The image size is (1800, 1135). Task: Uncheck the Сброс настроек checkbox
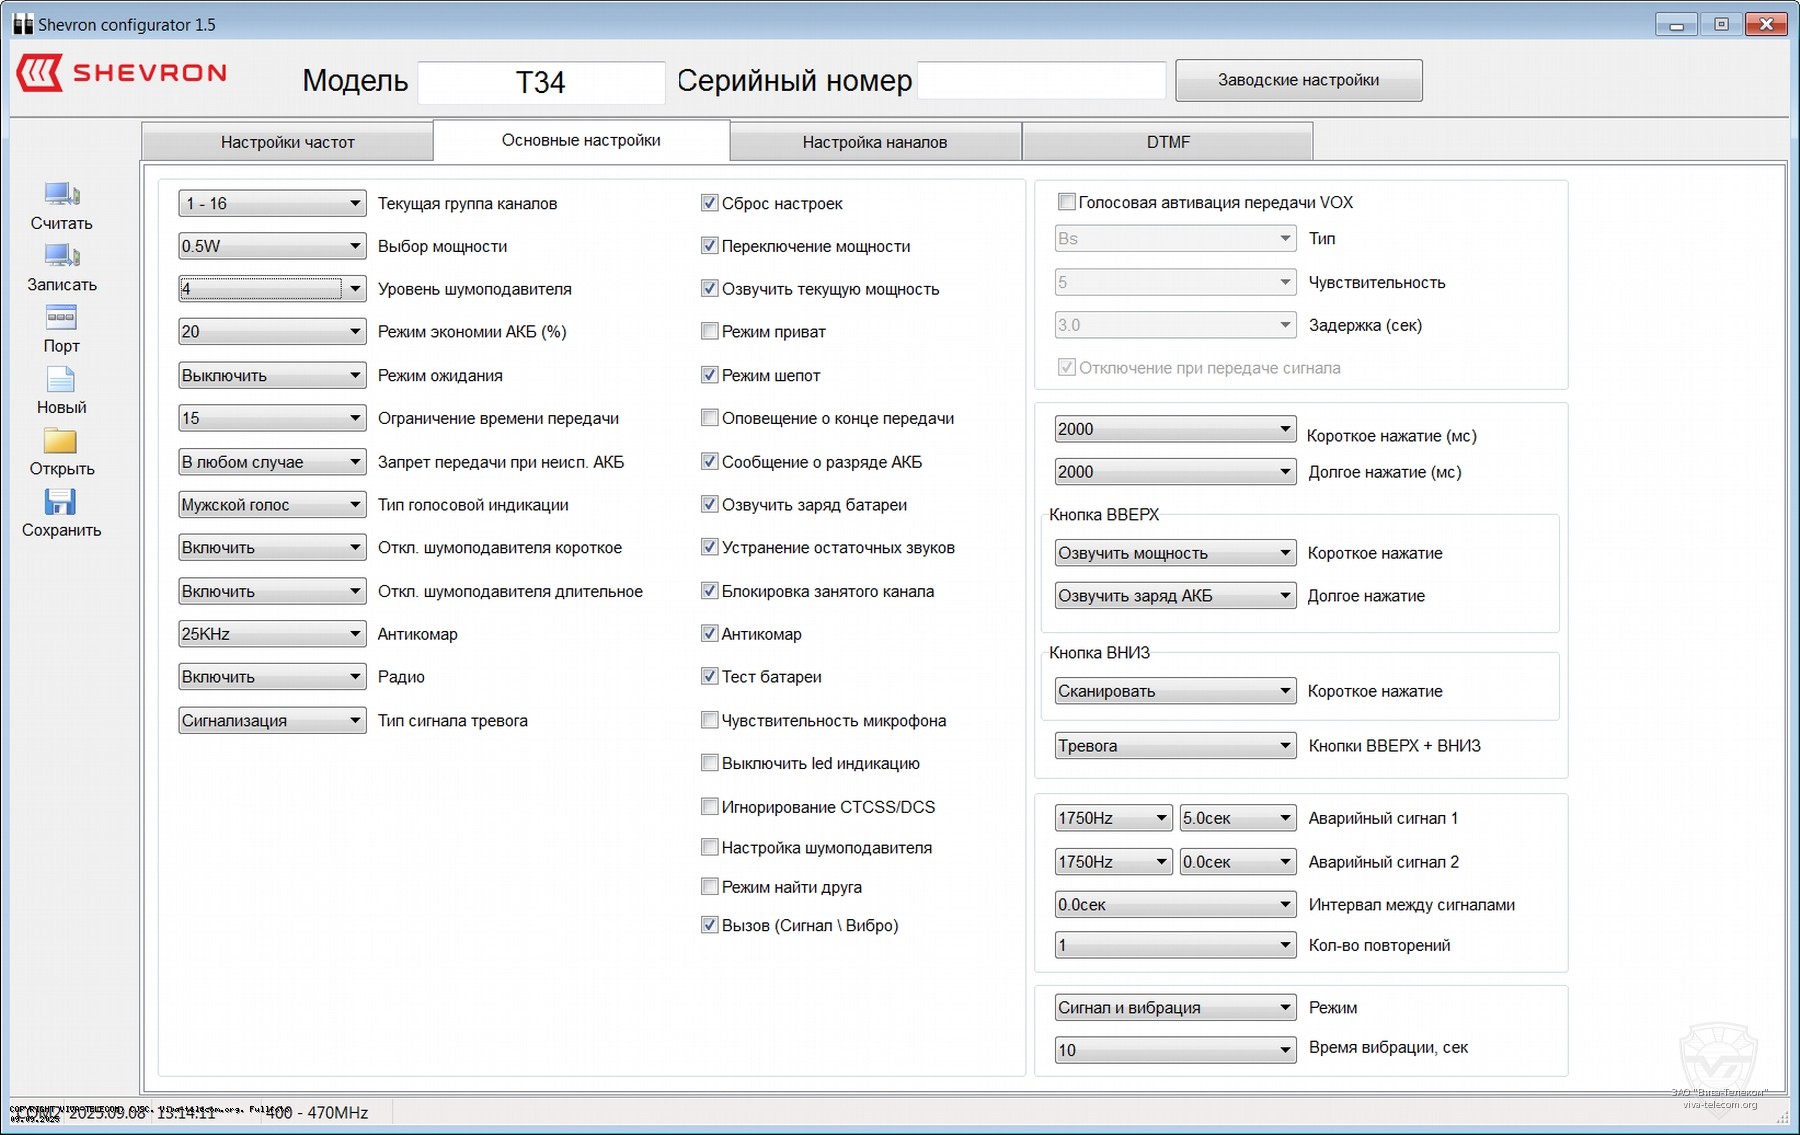click(x=710, y=203)
